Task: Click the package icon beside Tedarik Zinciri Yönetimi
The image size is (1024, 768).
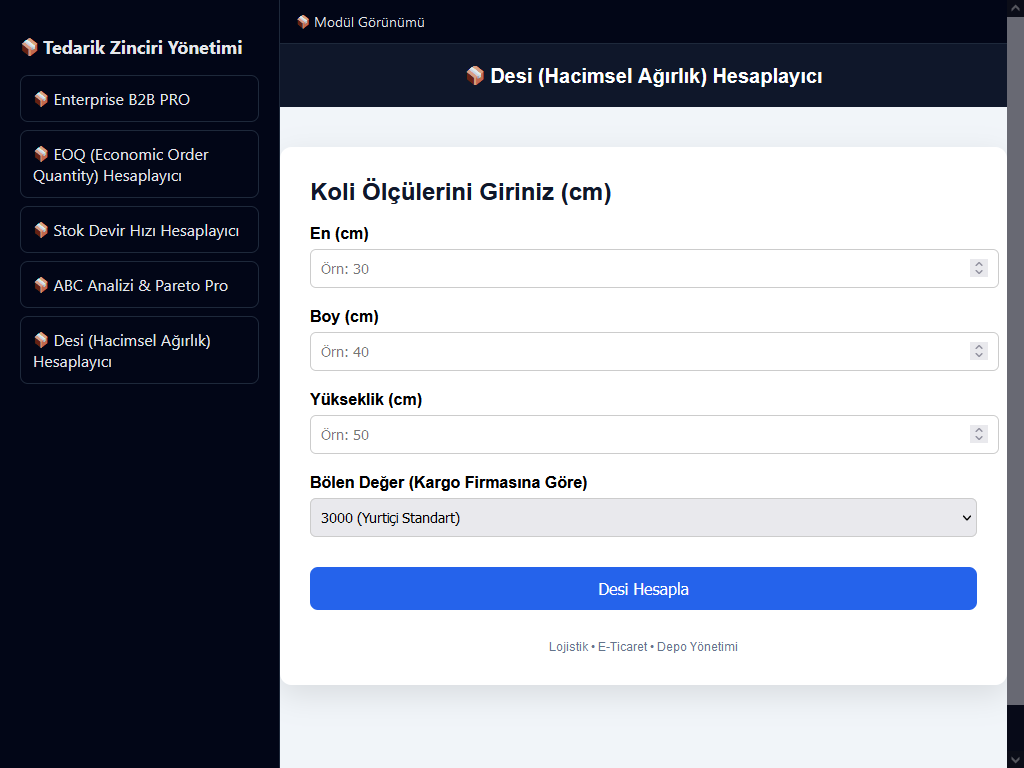Action: (29, 48)
